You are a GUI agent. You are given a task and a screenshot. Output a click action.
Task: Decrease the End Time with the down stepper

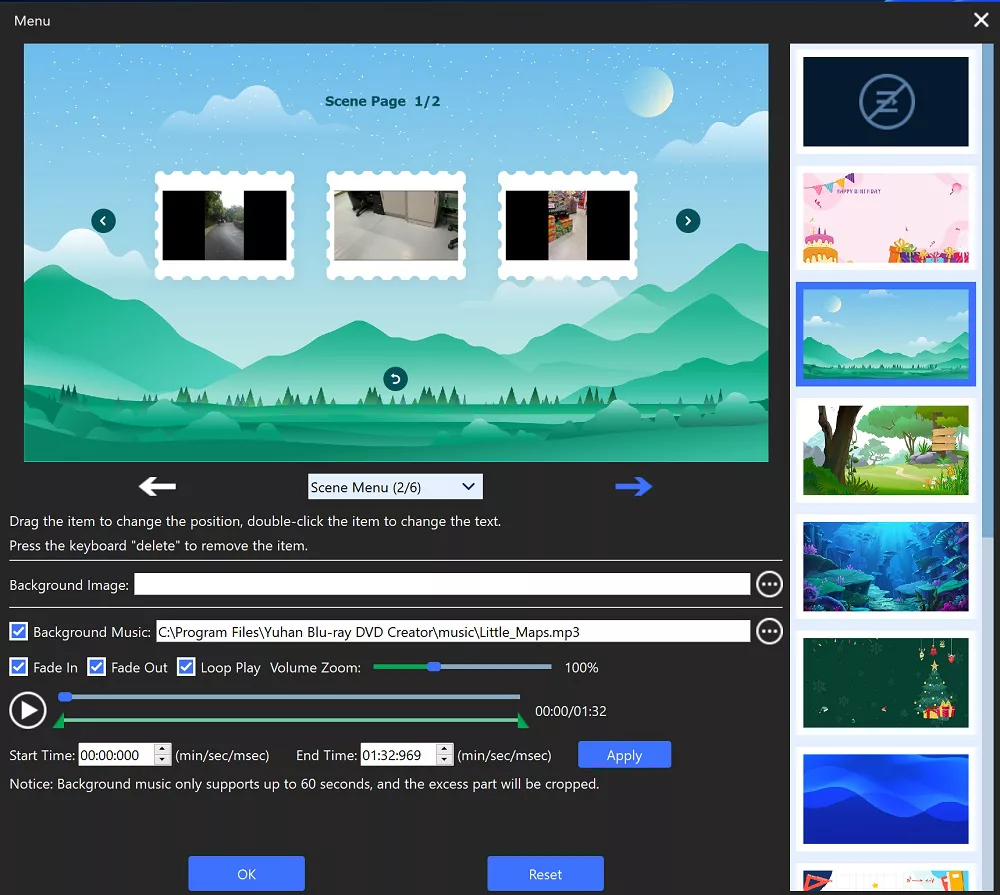tap(446, 761)
